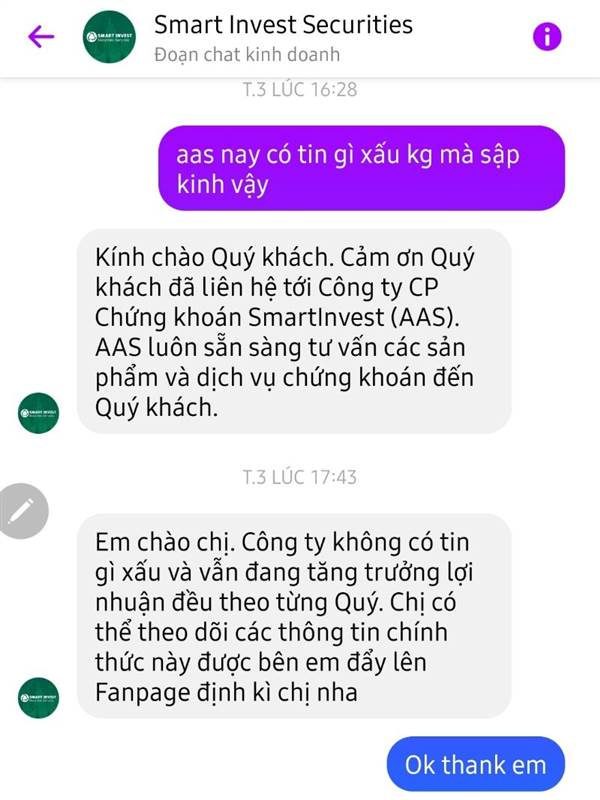Open the Smart Invest Securities chat title
Viewport: 600px width, 800px height.
283,25
